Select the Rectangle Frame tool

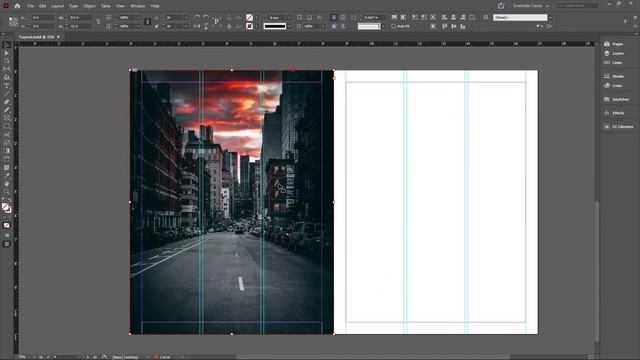coord(7,118)
